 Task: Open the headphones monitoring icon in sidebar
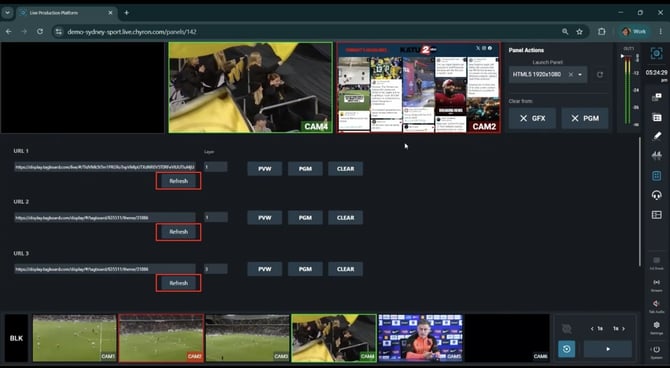[656, 195]
